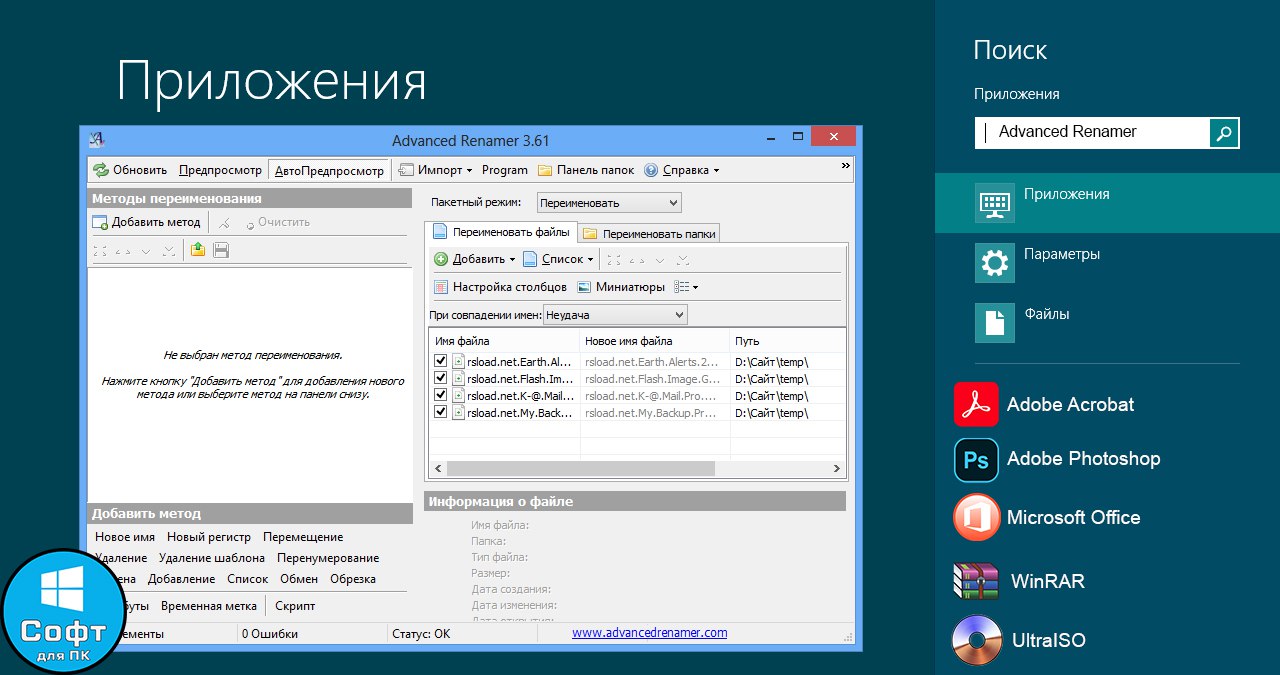The height and width of the screenshot is (675, 1280).
Task: Open Панель папок via its folder icon
Action: point(545,170)
